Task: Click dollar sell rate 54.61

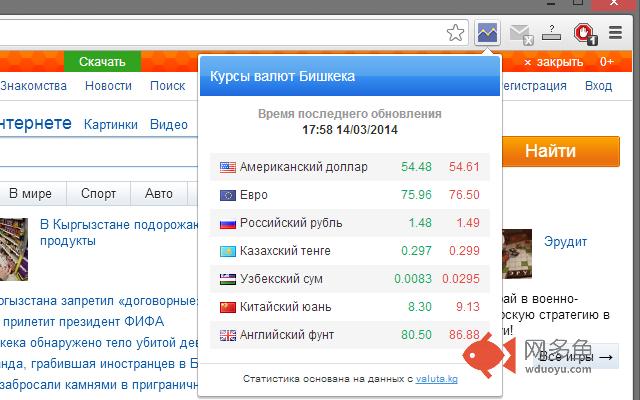Action: click(464, 167)
